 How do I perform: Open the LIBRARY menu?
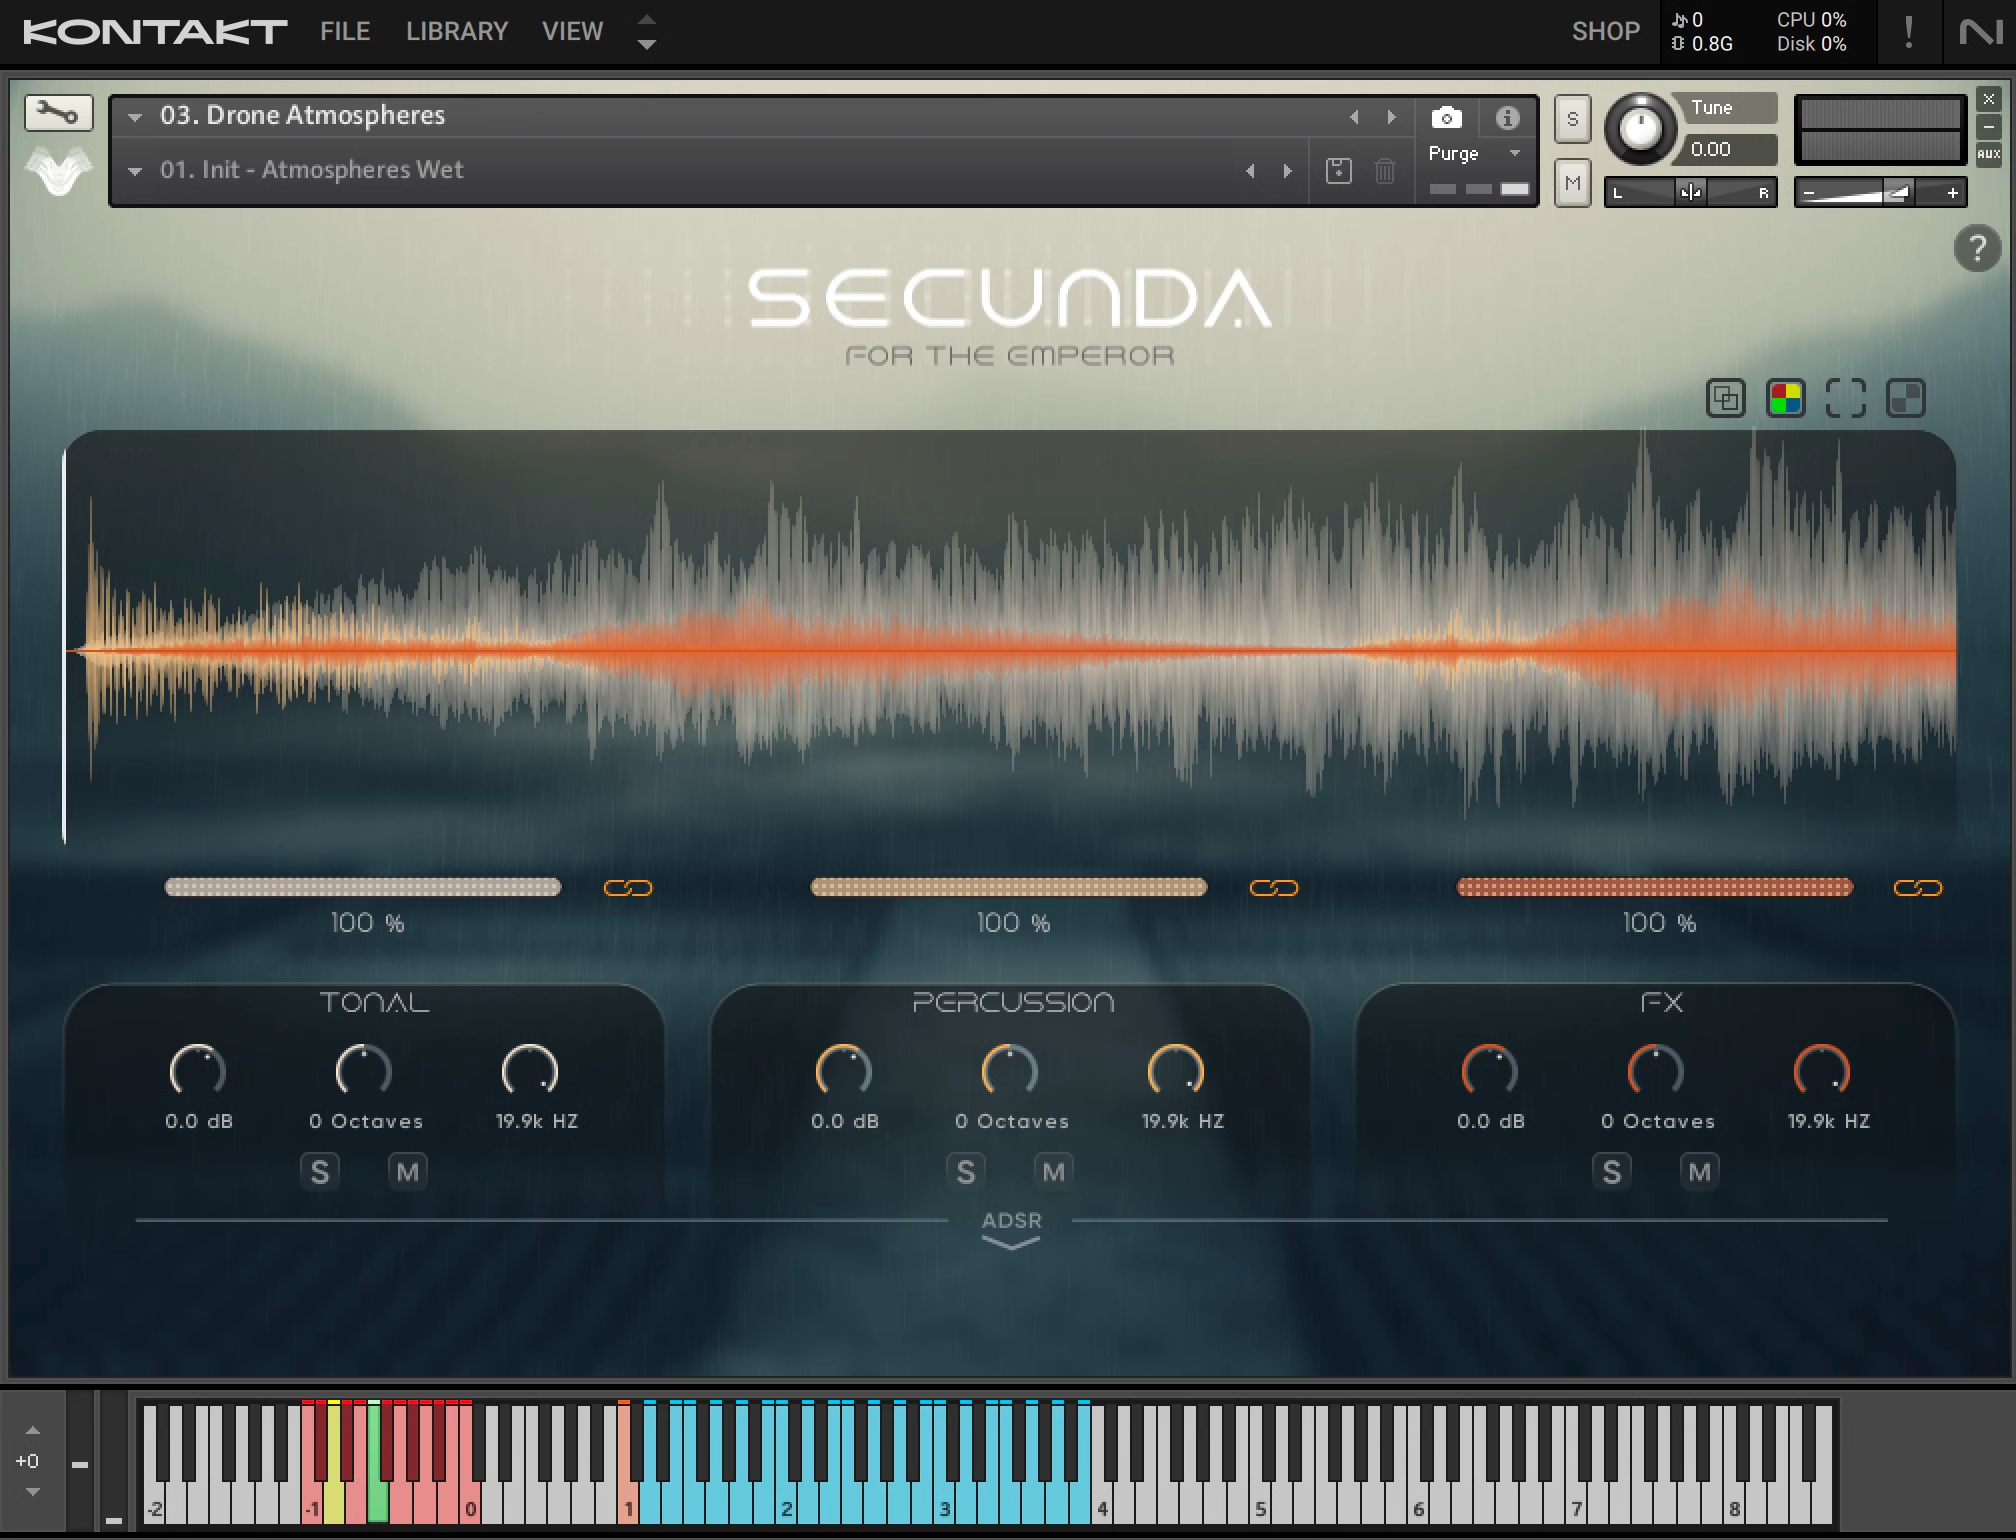(457, 32)
